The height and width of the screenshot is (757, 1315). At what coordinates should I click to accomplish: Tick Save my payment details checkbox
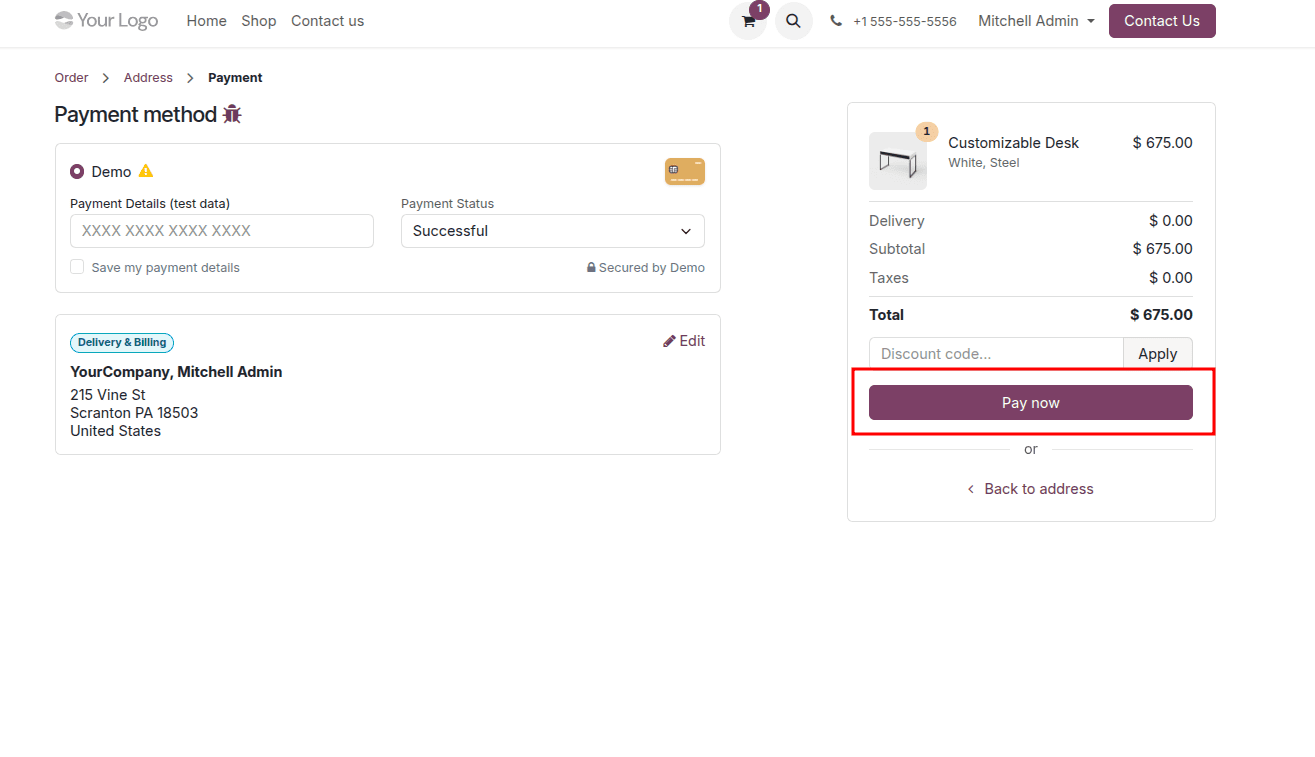tap(77, 267)
